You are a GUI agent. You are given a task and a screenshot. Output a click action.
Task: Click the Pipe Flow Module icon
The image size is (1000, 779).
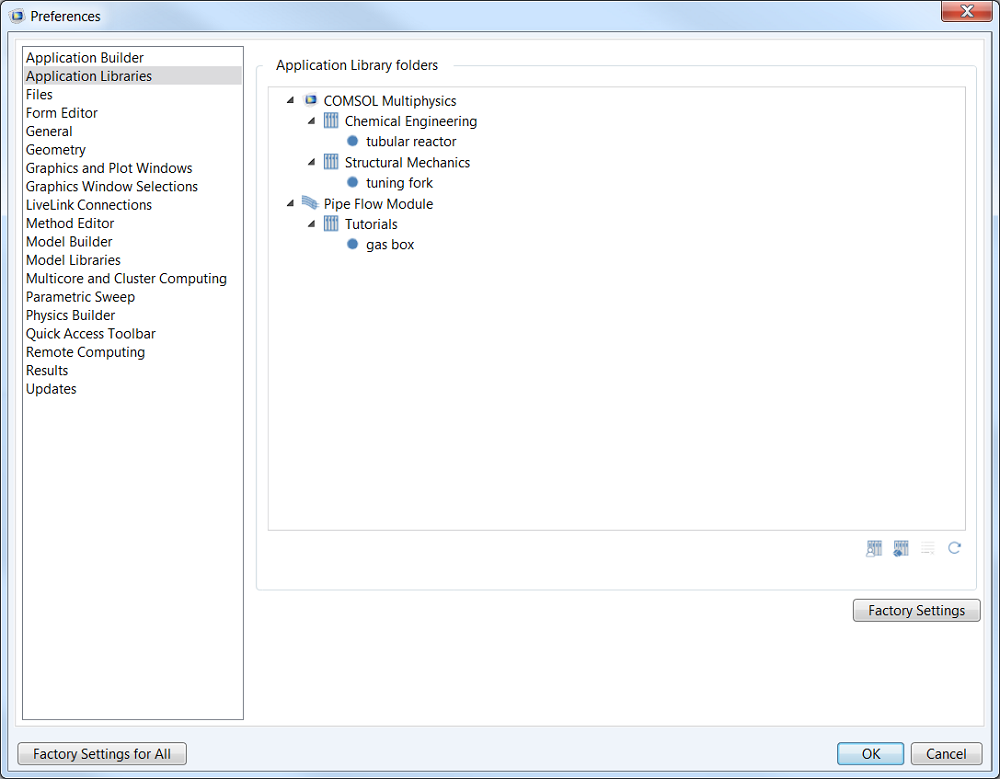(x=310, y=204)
